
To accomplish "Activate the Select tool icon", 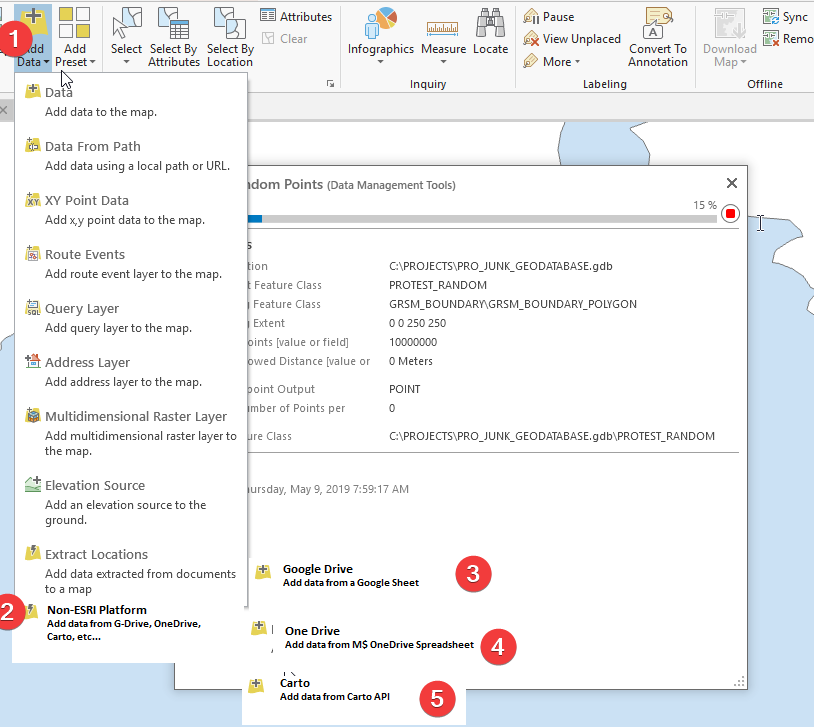I will pyautogui.click(x=127, y=22).
